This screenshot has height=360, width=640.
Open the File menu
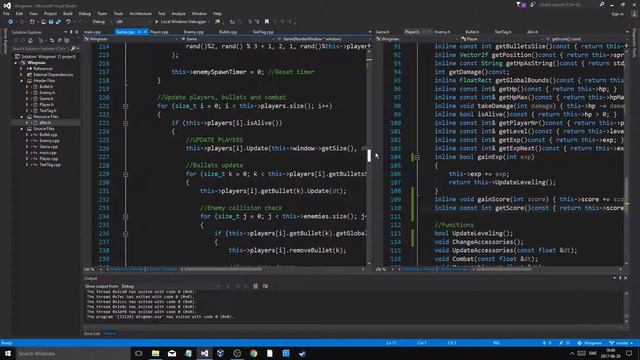6,13
